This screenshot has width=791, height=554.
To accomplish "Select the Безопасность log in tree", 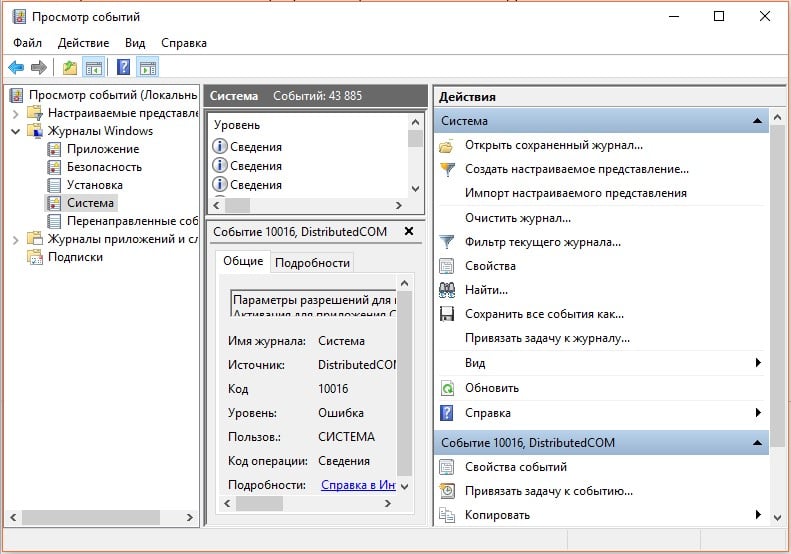I will point(104,167).
